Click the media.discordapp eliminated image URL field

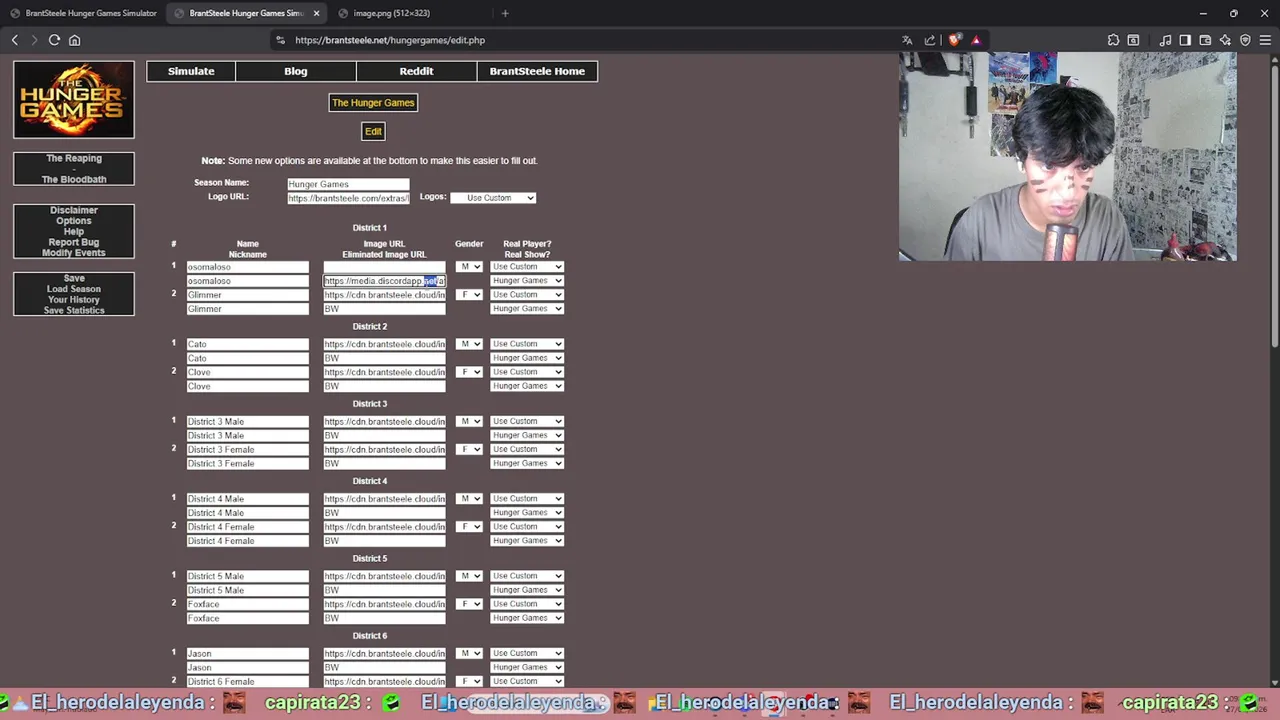point(384,281)
